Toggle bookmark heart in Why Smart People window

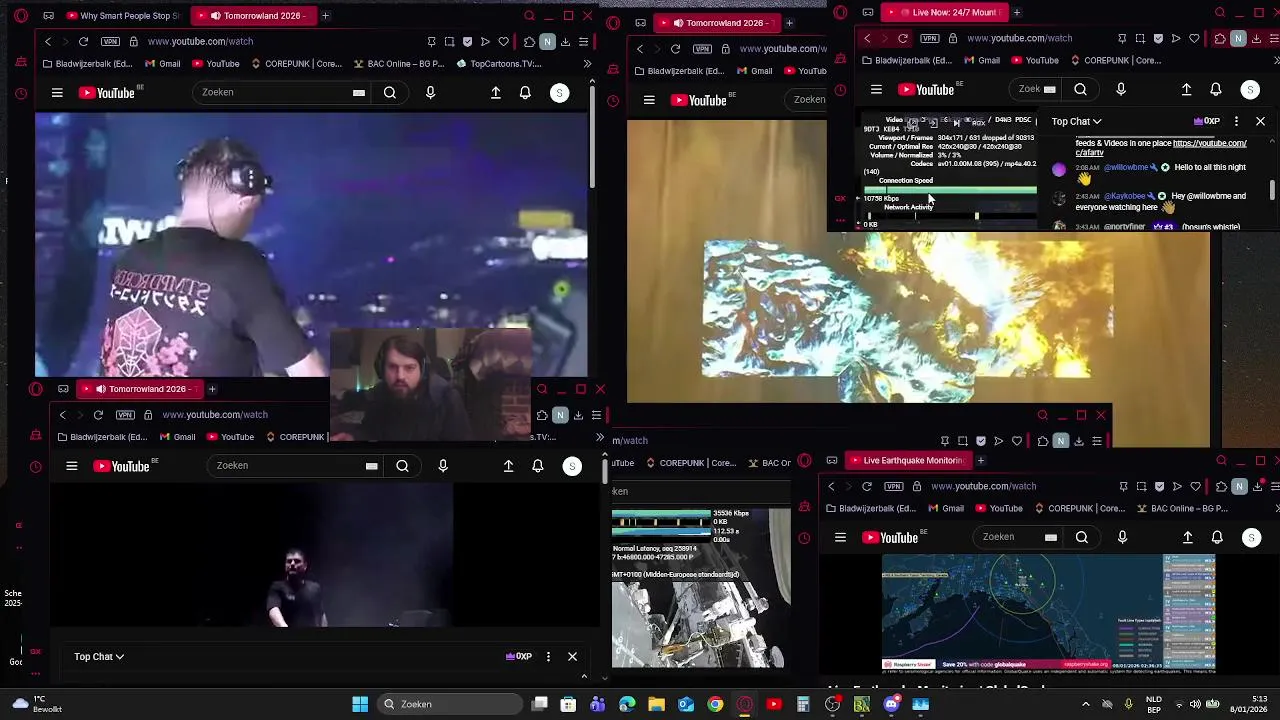tap(503, 41)
